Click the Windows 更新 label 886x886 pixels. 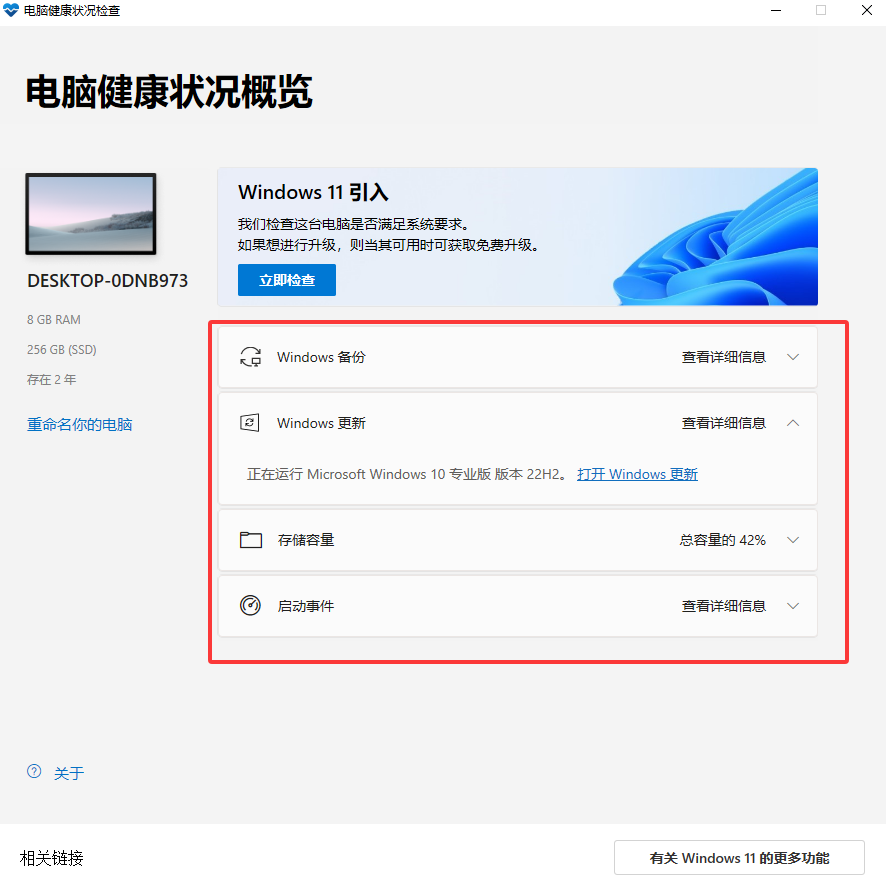[321, 423]
